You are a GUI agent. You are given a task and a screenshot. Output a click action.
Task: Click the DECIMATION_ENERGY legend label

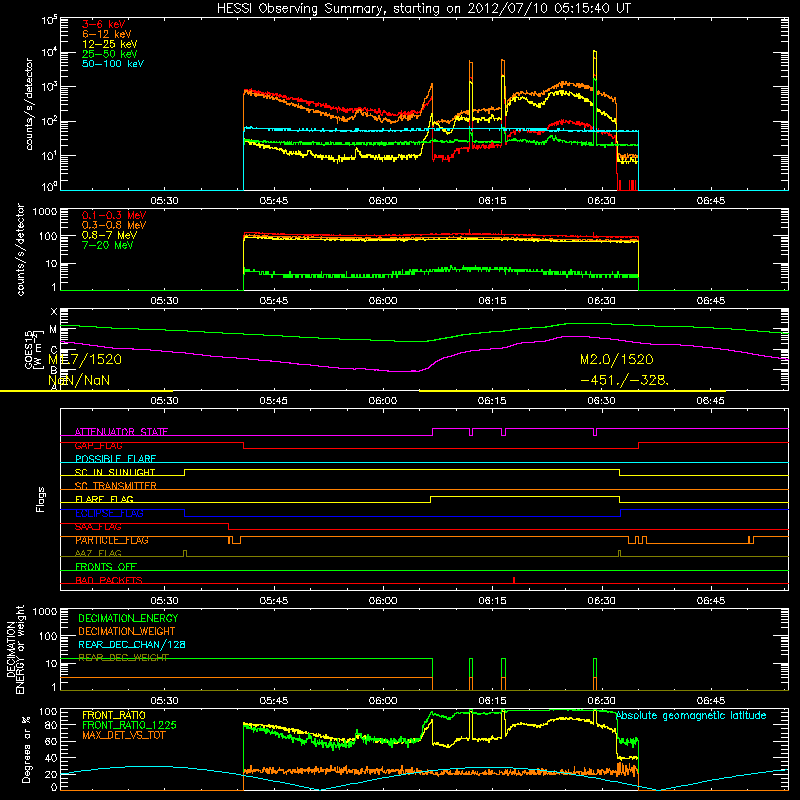click(x=128, y=618)
